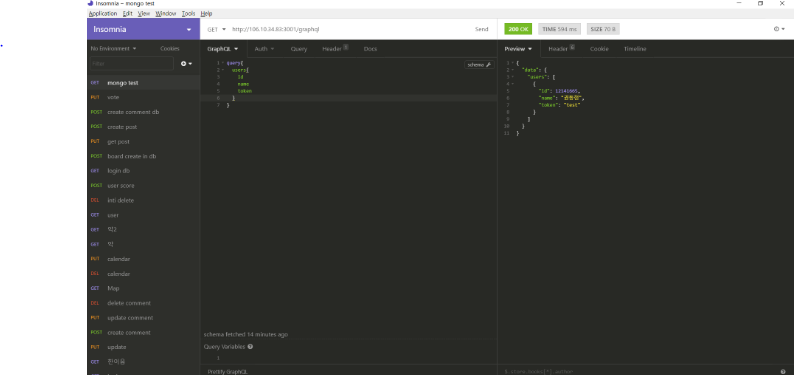Open the Window menu
The image size is (797, 375).
click(166, 14)
